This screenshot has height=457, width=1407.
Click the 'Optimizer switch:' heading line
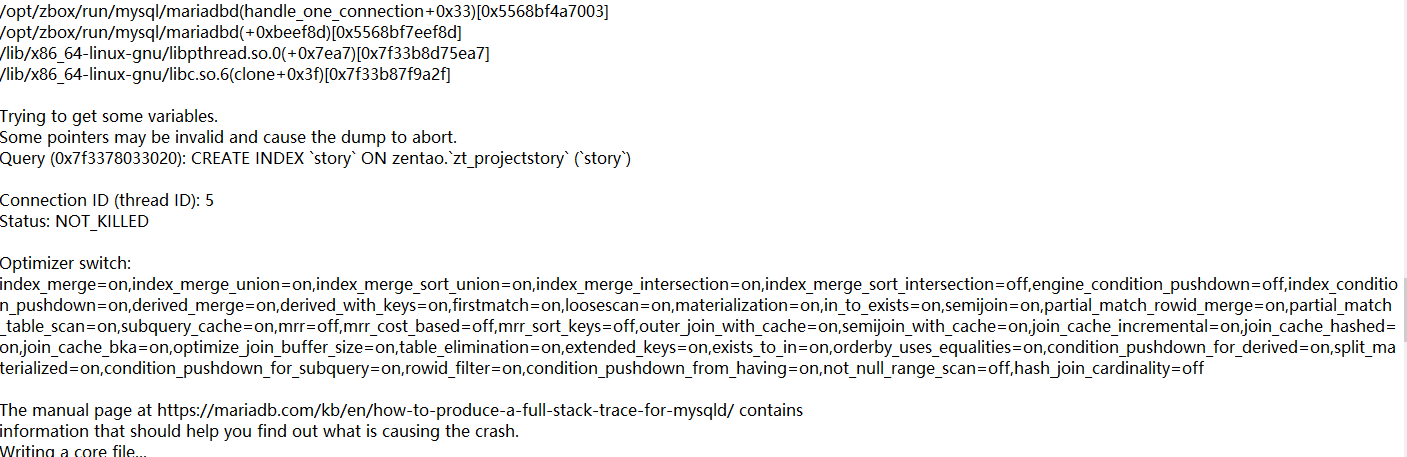tap(65, 264)
